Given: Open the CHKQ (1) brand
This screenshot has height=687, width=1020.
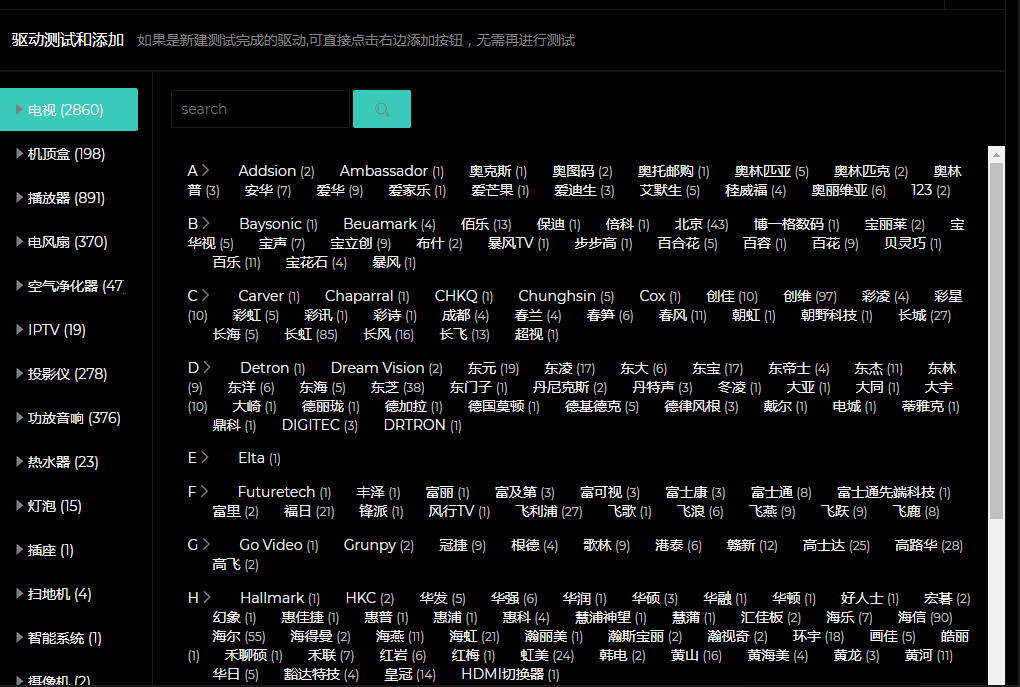Looking at the screenshot, I should (464, 296).
